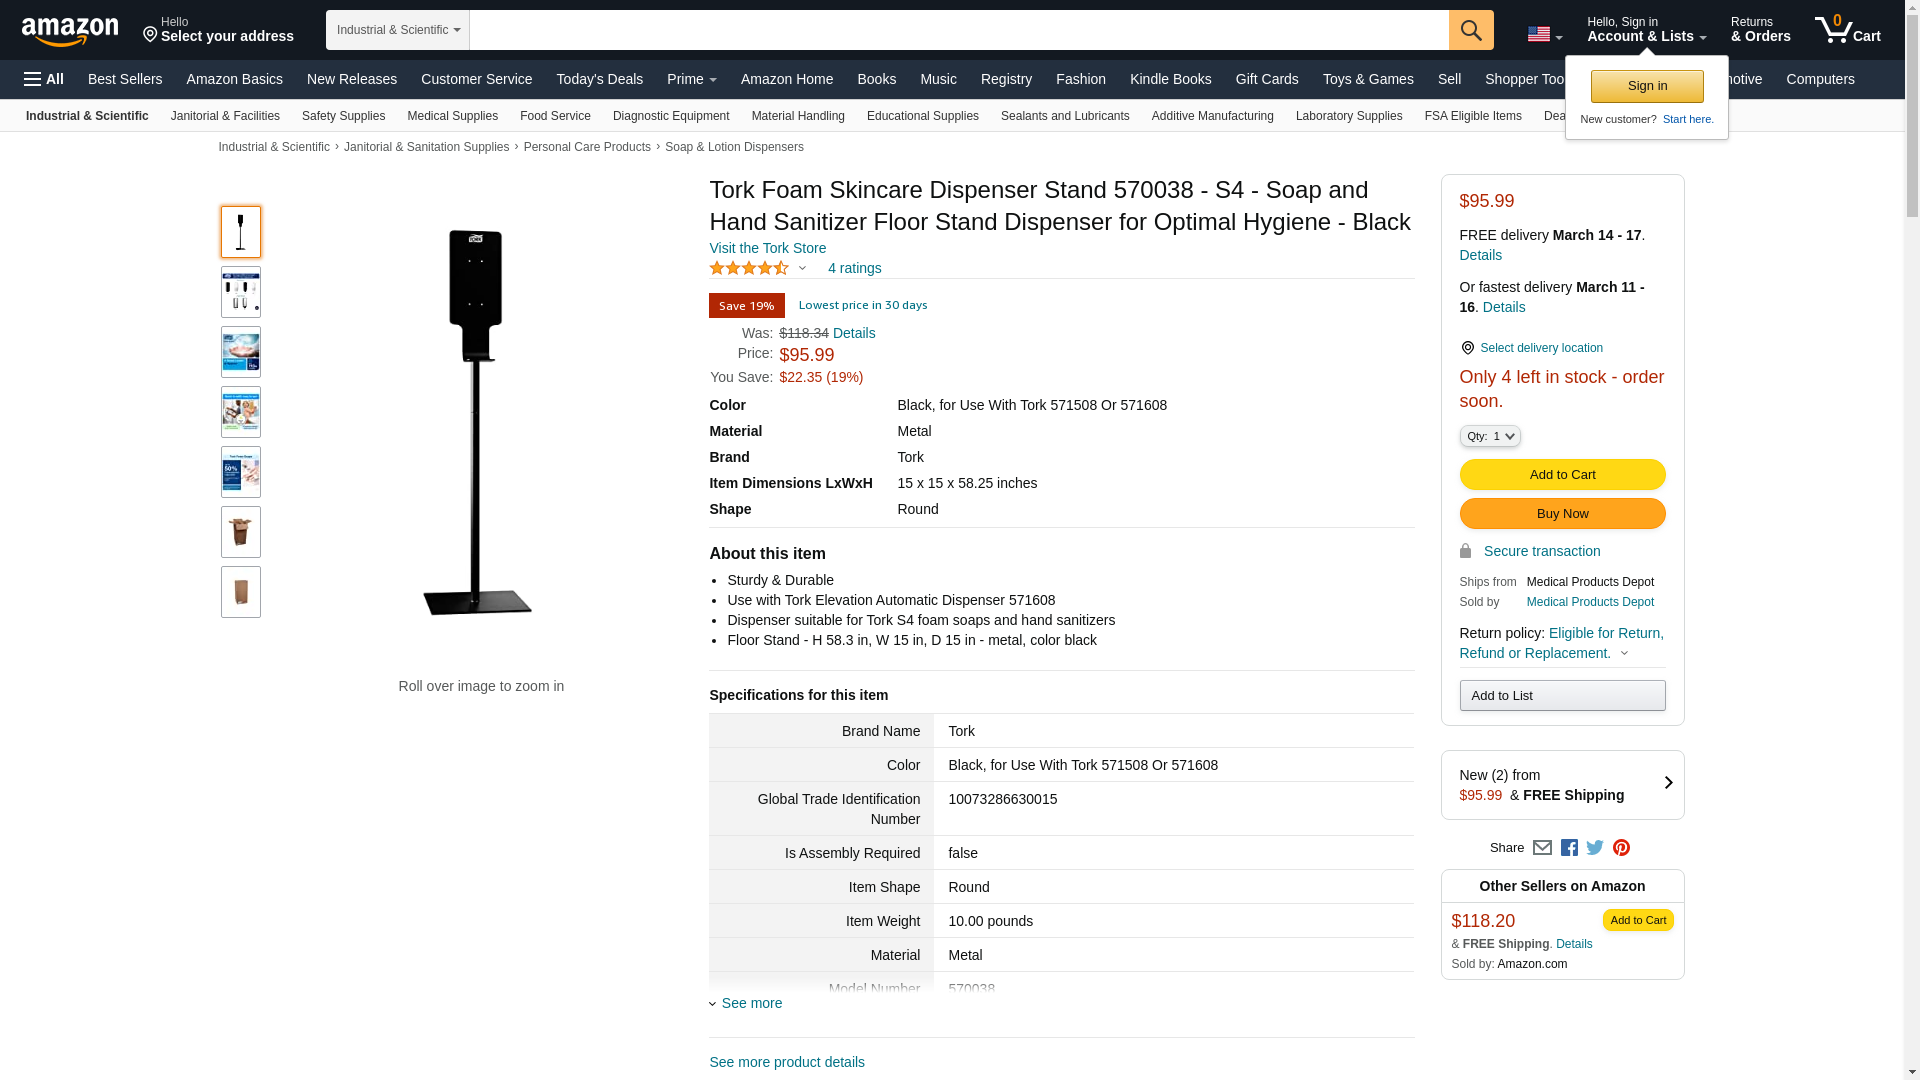1920x1080 pixels.
Task: Share the product on Twitter
Action: [1595, 848]
